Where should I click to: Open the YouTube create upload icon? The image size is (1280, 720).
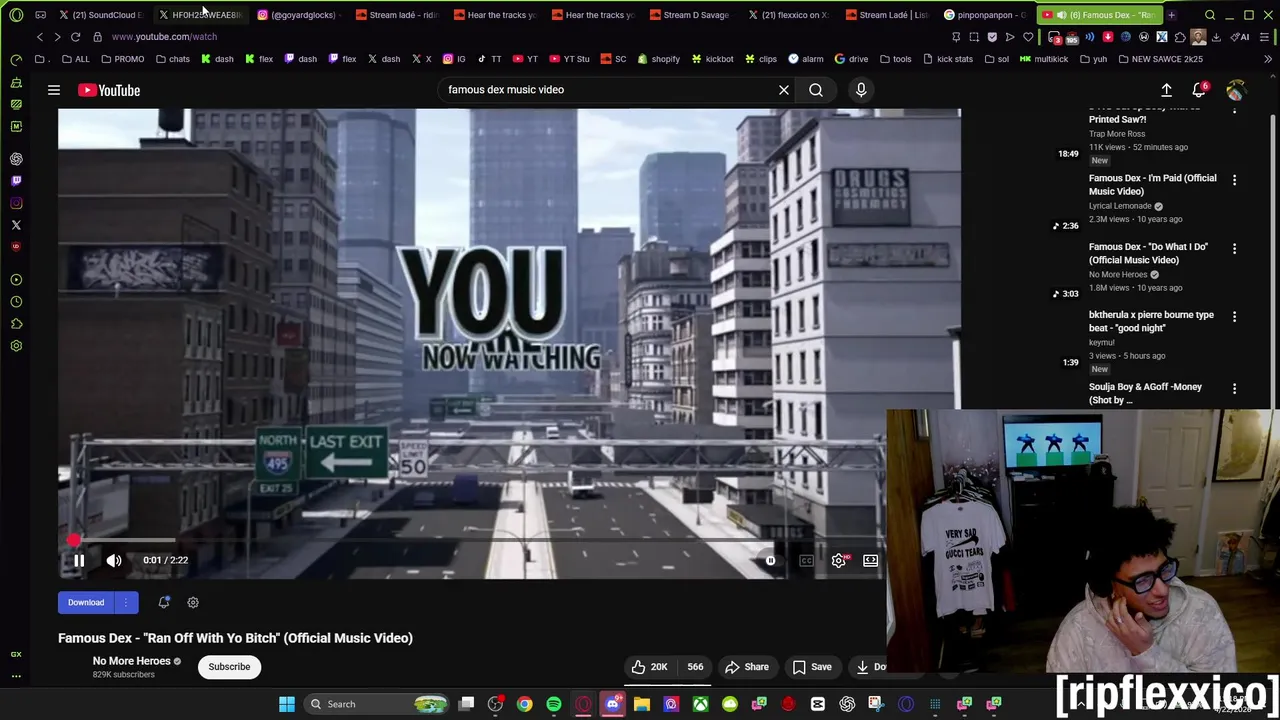pyautogui.click(x=1166, y=90)
